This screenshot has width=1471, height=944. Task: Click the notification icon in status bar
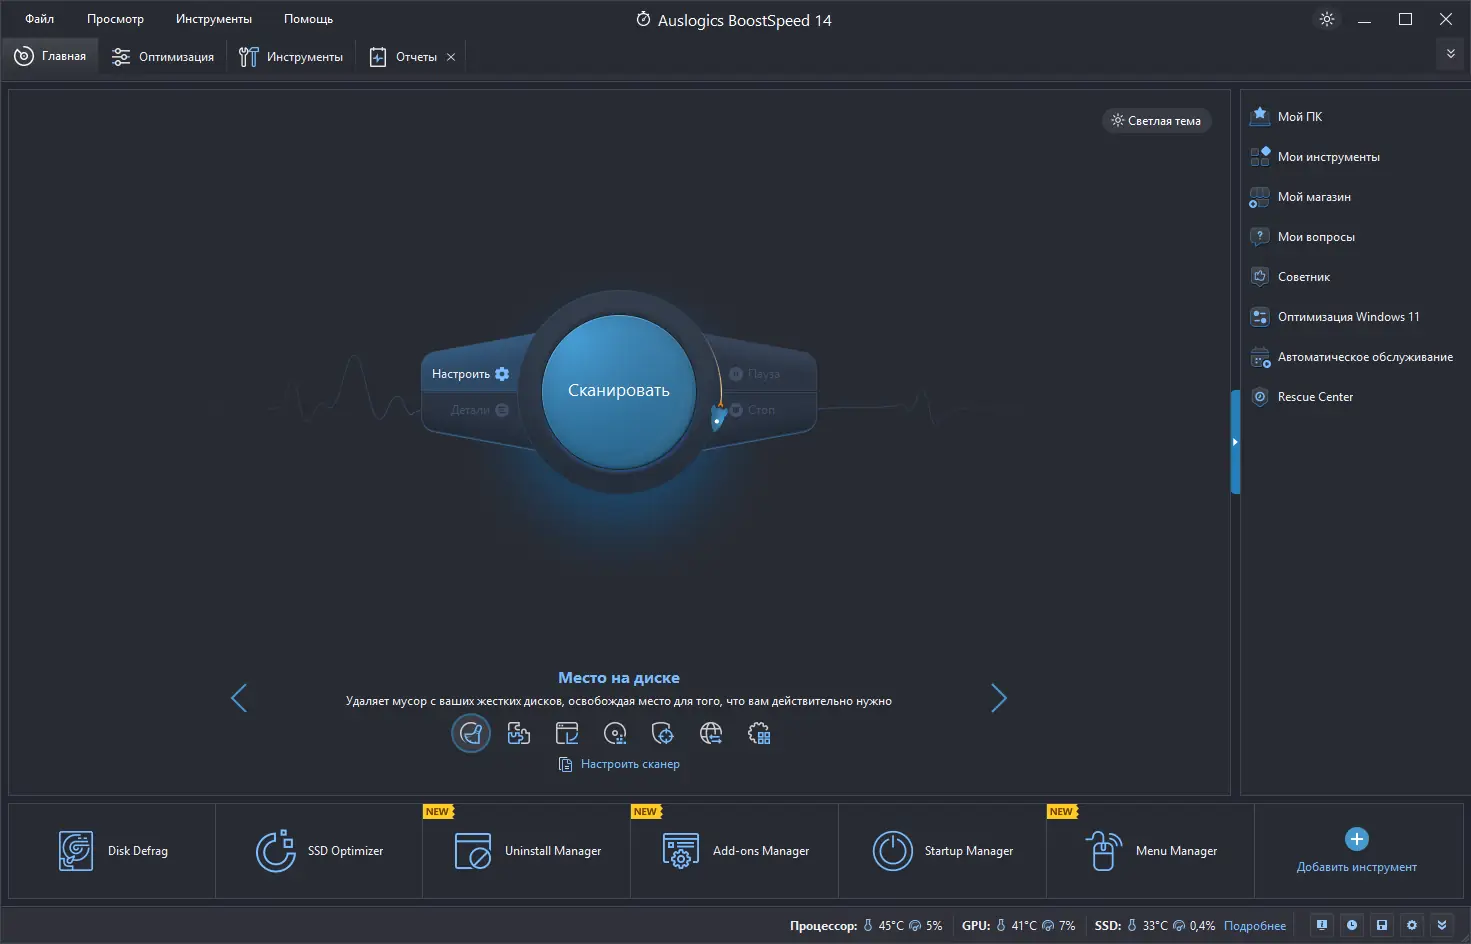tap(1322, 925)
